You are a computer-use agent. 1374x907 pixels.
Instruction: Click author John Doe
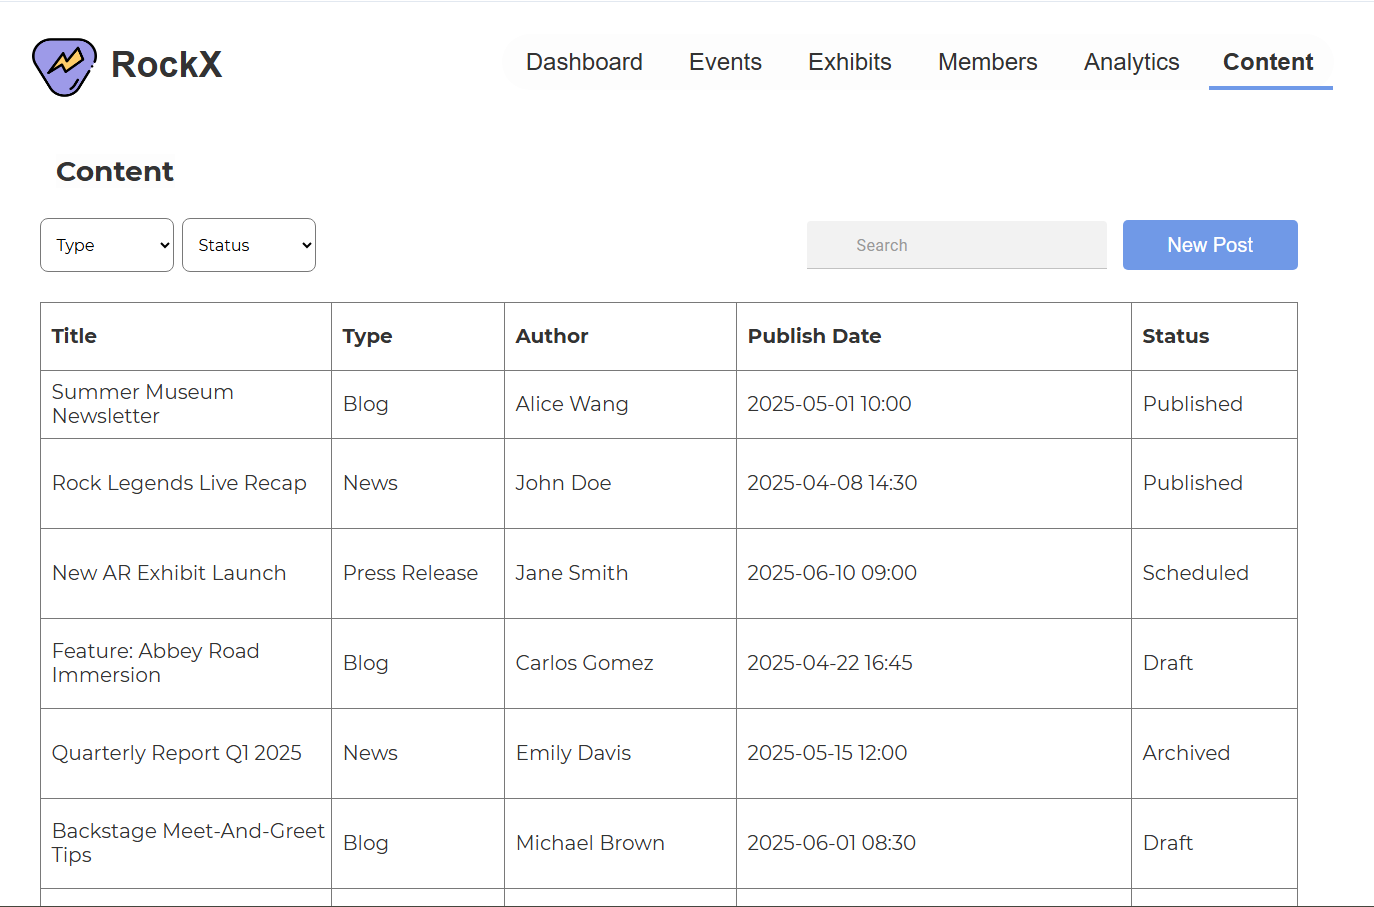click(x=563, y=483)
